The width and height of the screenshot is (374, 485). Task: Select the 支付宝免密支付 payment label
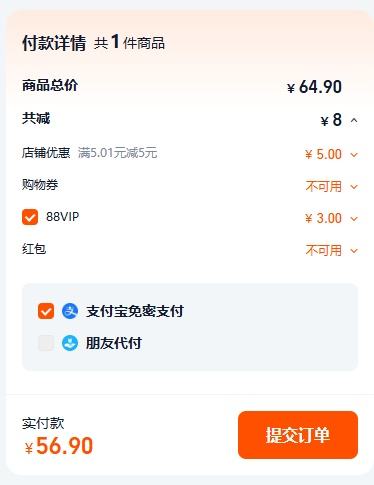135,311
